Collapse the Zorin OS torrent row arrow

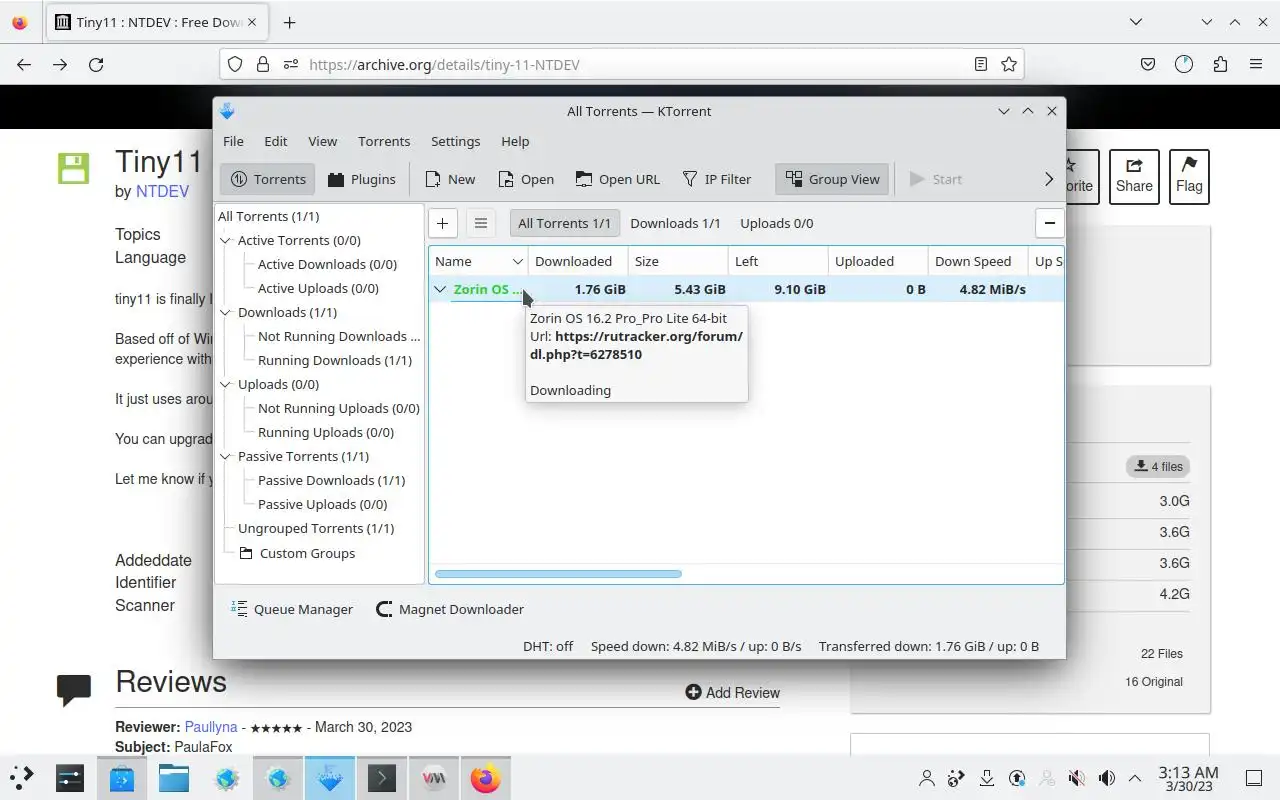(440, 289)
